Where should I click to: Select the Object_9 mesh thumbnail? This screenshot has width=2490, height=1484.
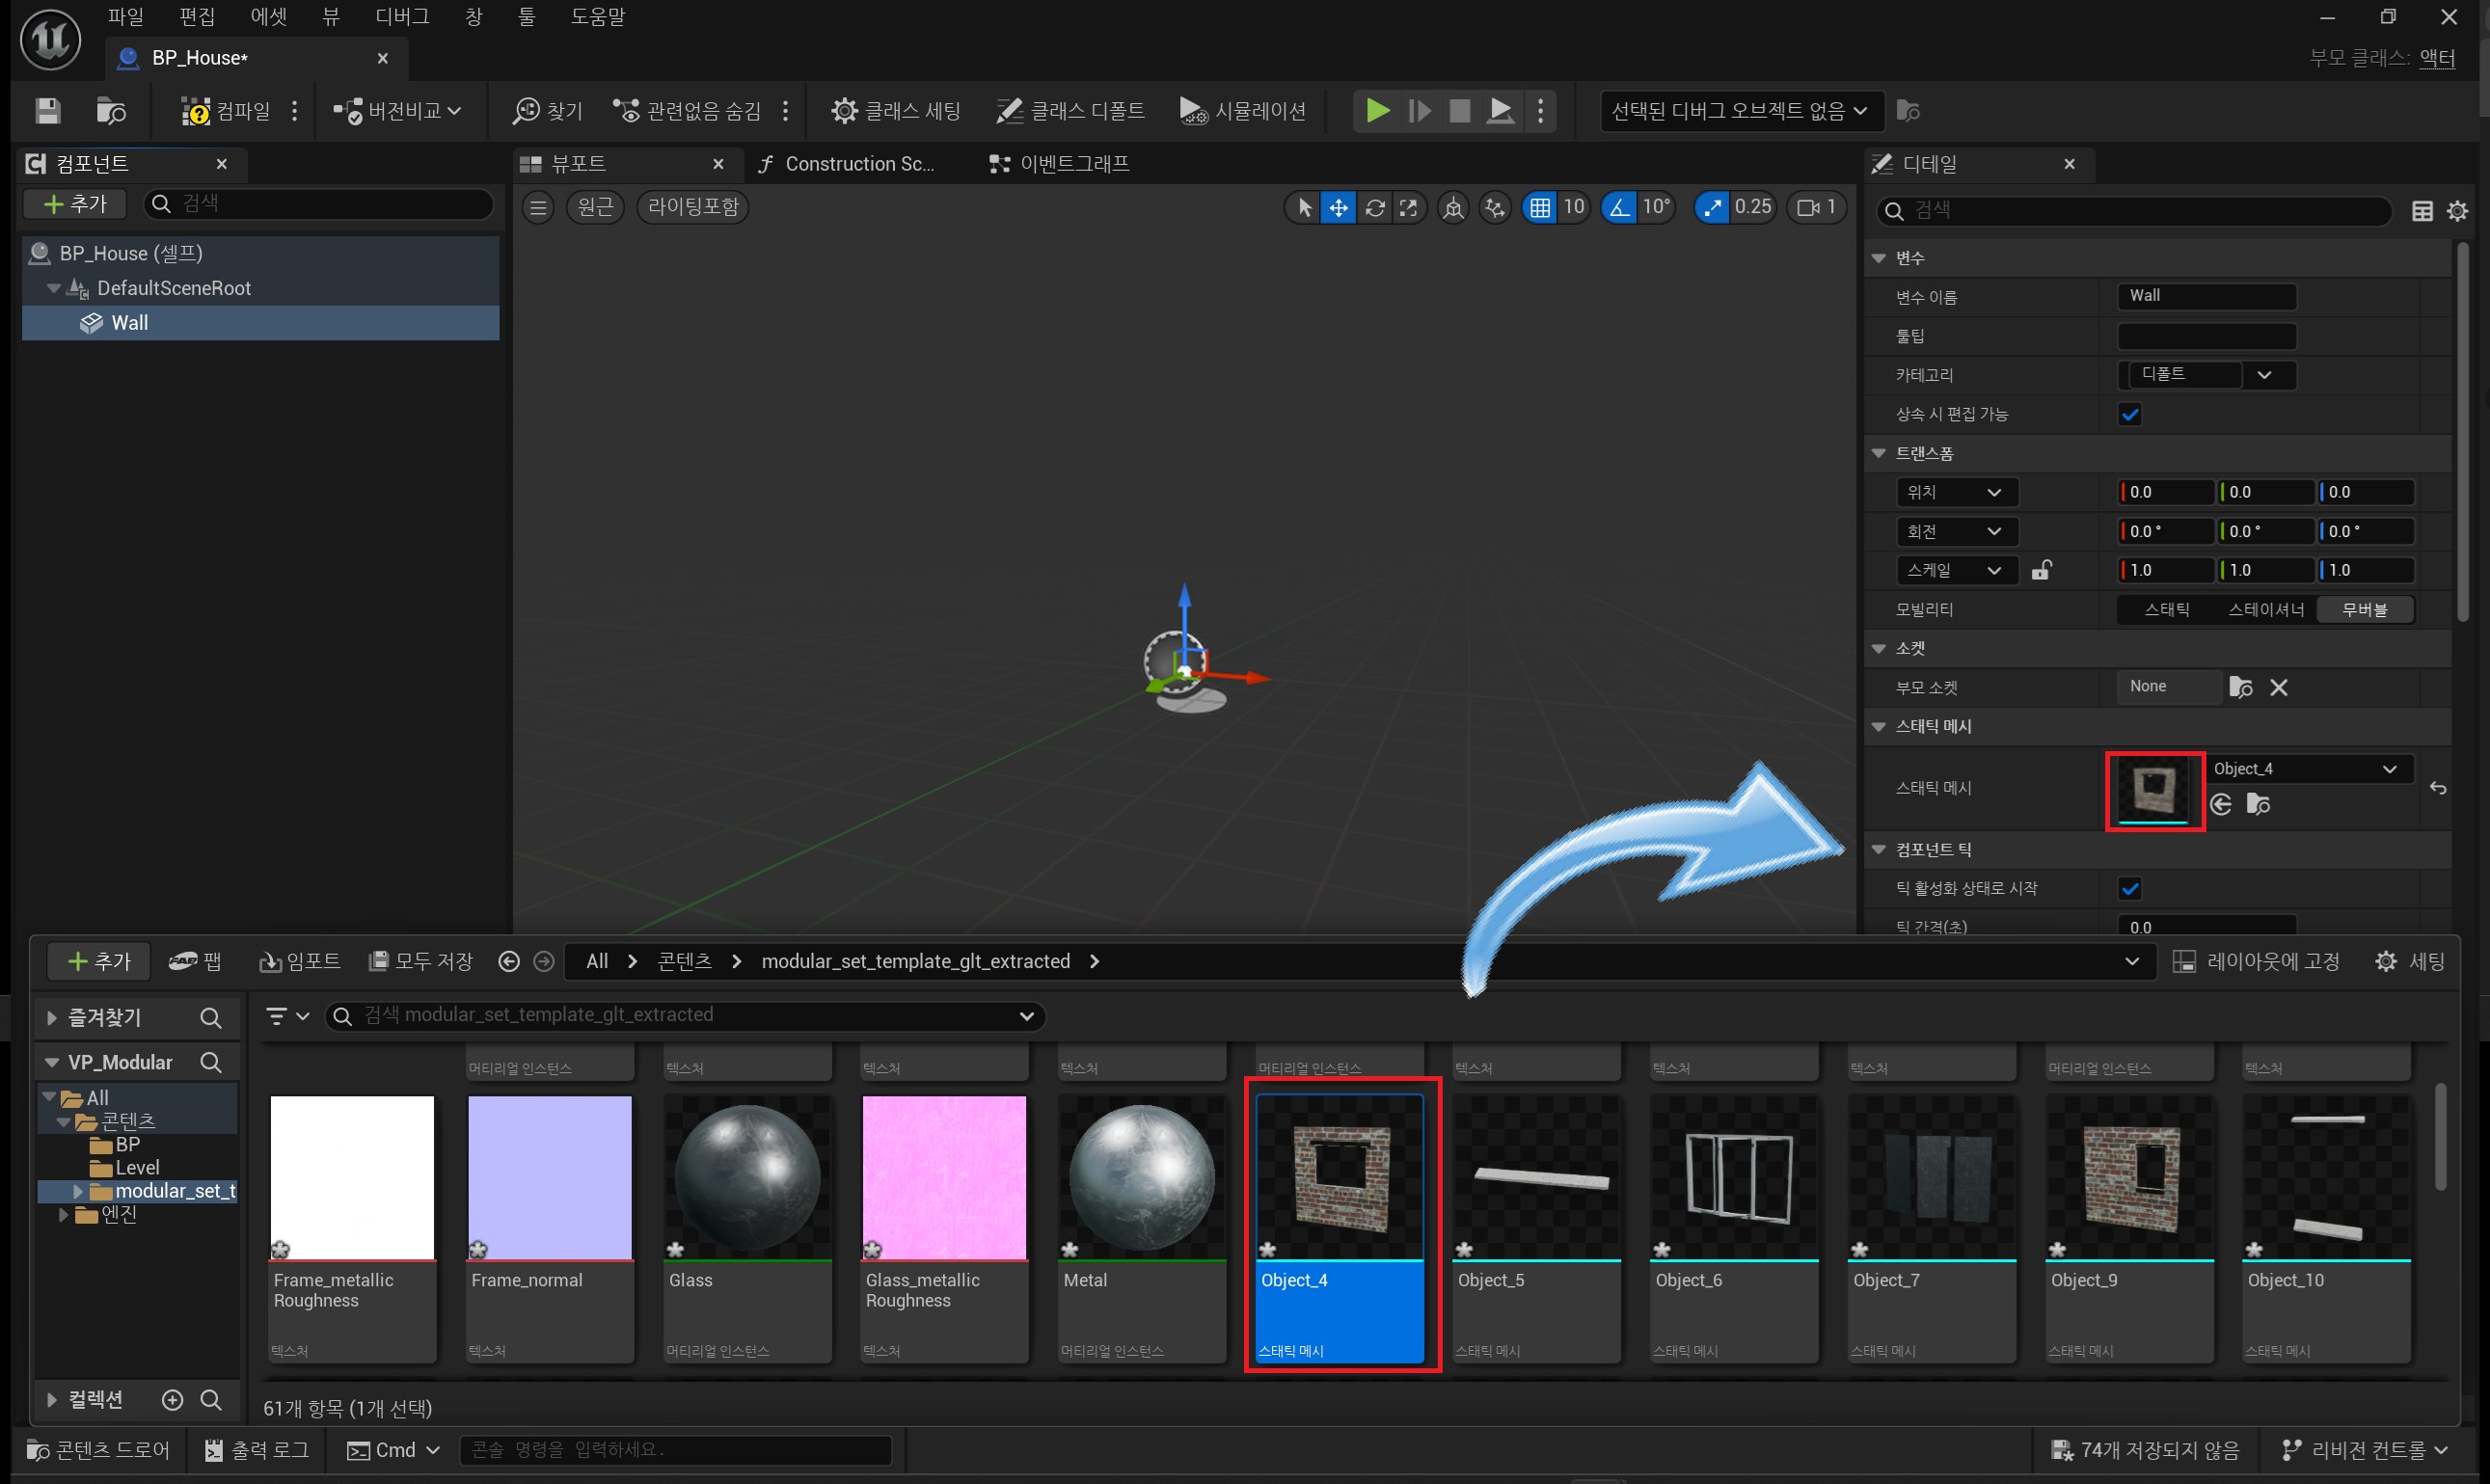pyautogui.click(x=2130, y=1177)
